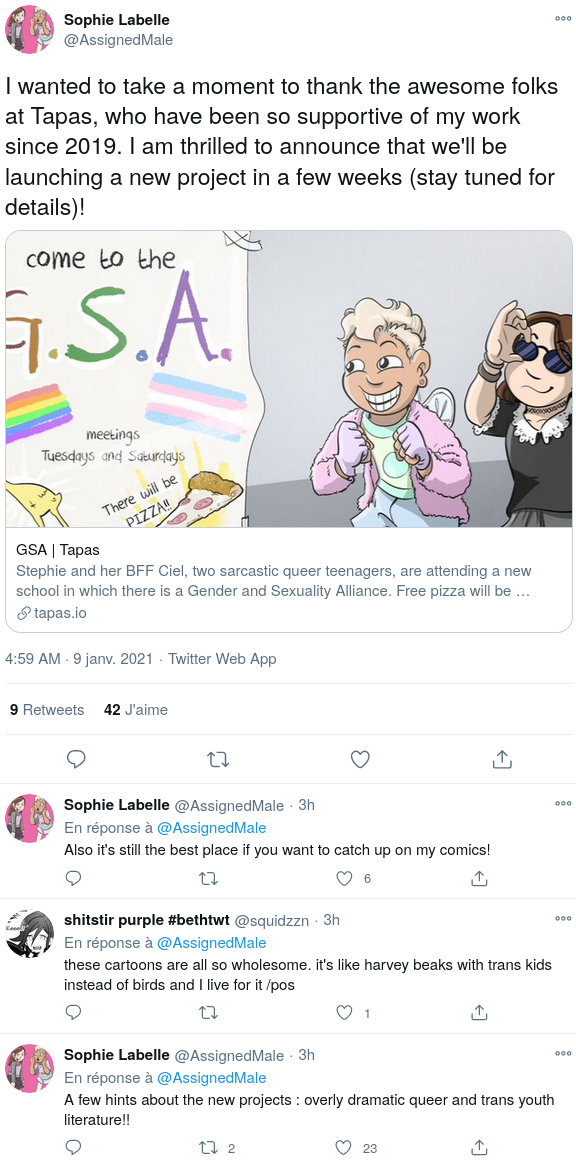576x1164 pixels.
Task: Retweet the 'overly dramatic queer' hints reply
Action: [x=209, y=1148]
